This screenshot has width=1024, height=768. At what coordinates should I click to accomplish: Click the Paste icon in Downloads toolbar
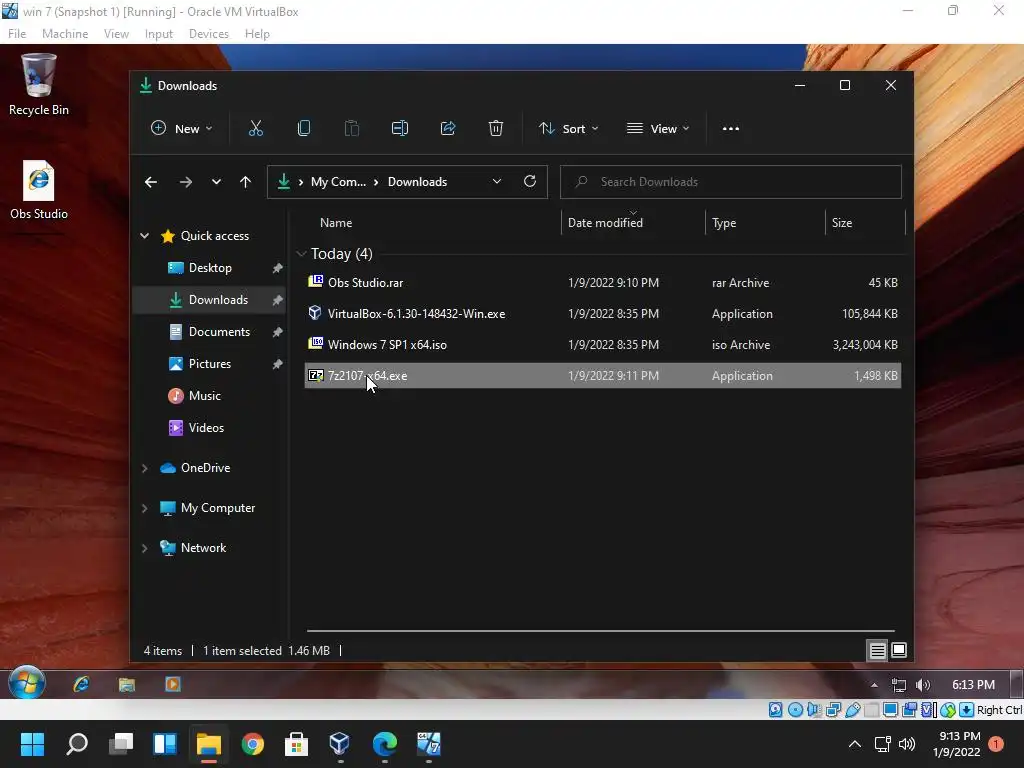(x=351, y=129)
